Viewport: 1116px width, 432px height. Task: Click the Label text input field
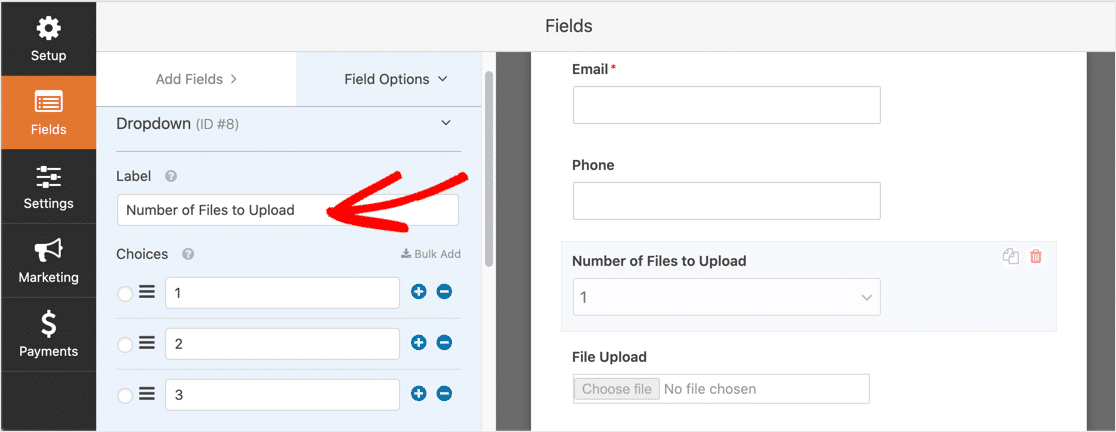(x=288, y=211)
